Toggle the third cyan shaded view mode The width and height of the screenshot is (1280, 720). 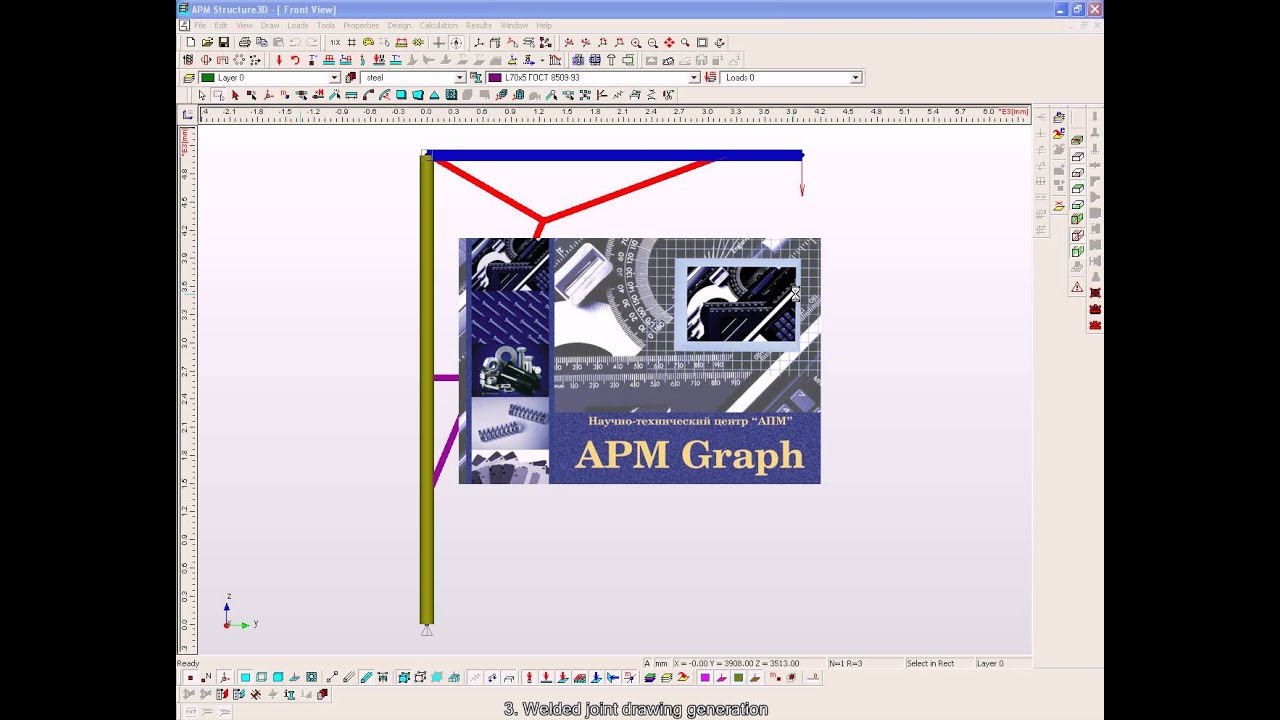pos(278,677)
